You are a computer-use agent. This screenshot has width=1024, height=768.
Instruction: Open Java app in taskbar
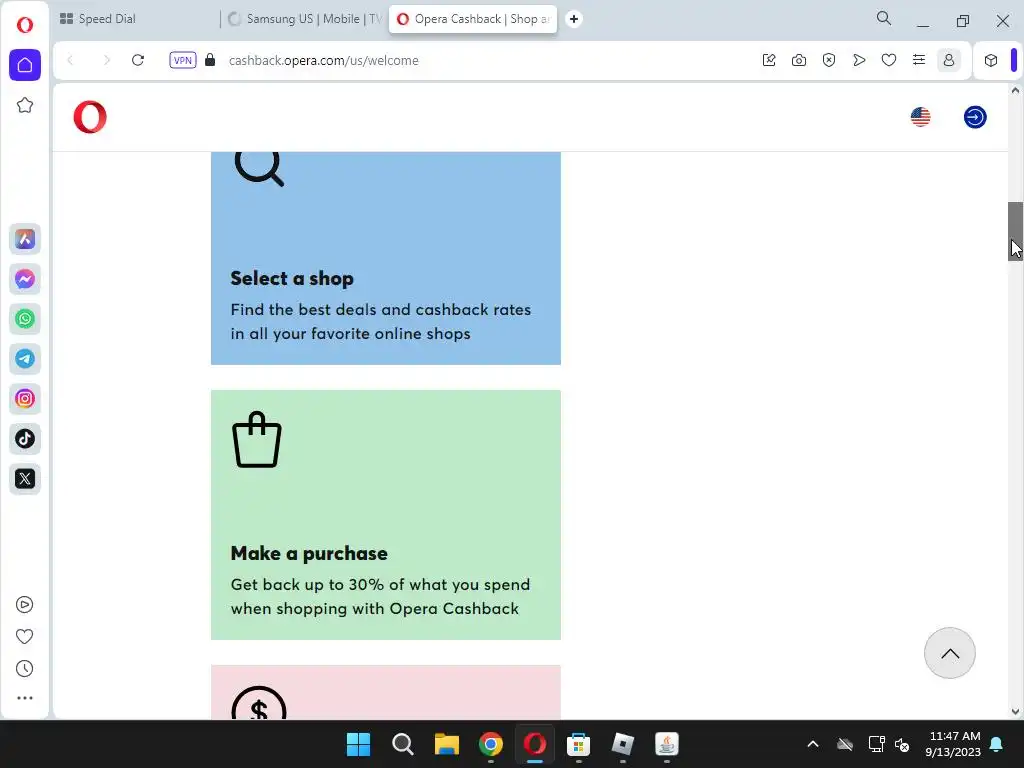pos(667,744)
